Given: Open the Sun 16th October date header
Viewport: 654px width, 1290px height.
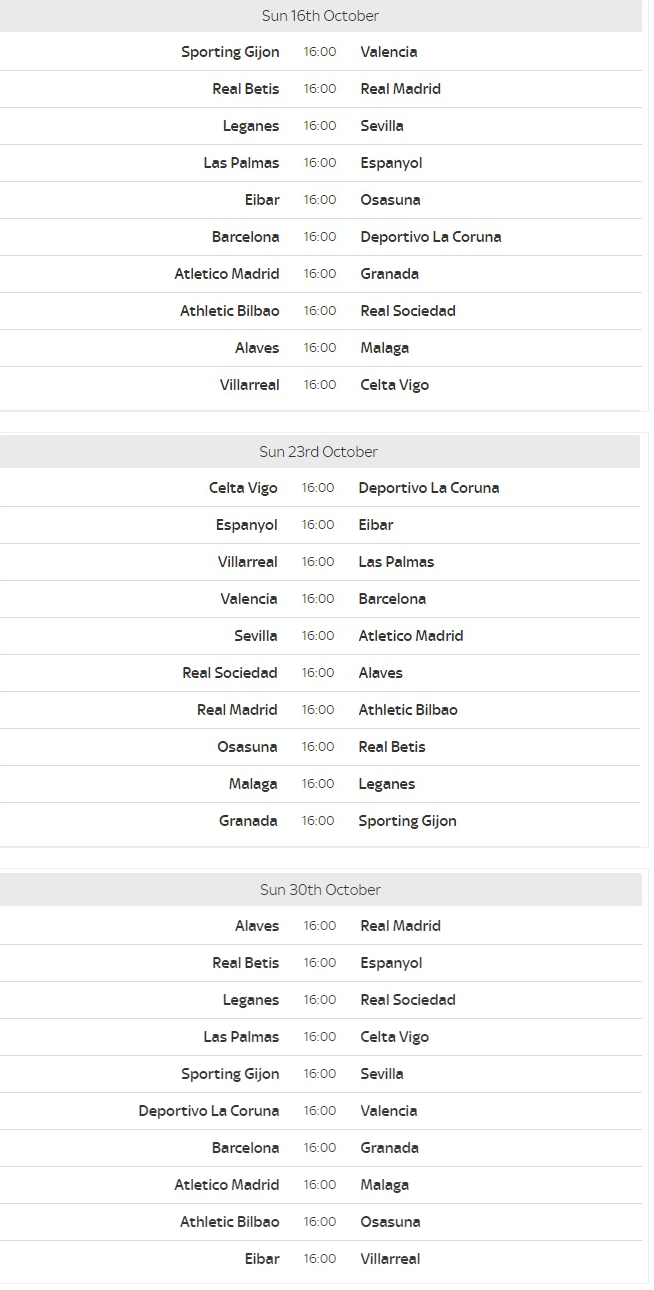Looking at the screenshot, I should pyautogui.click(x=320, y=16).
